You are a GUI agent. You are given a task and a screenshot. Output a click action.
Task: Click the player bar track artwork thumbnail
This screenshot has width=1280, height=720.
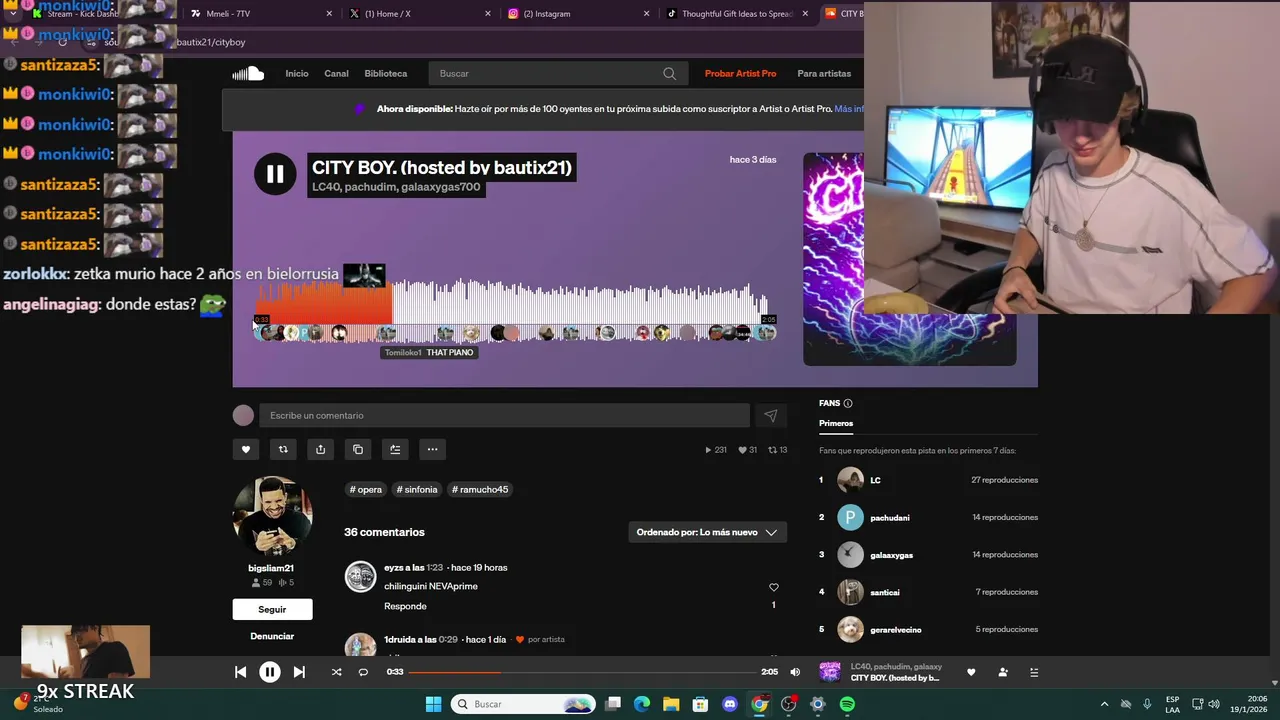[830, 672]
